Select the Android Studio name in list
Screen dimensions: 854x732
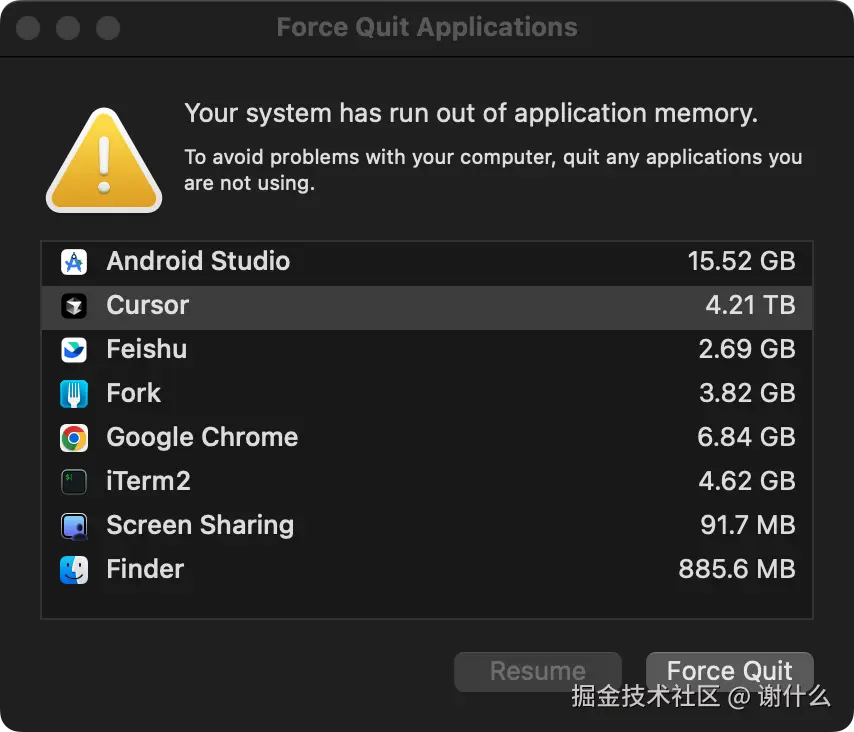[x=198, y=262]
